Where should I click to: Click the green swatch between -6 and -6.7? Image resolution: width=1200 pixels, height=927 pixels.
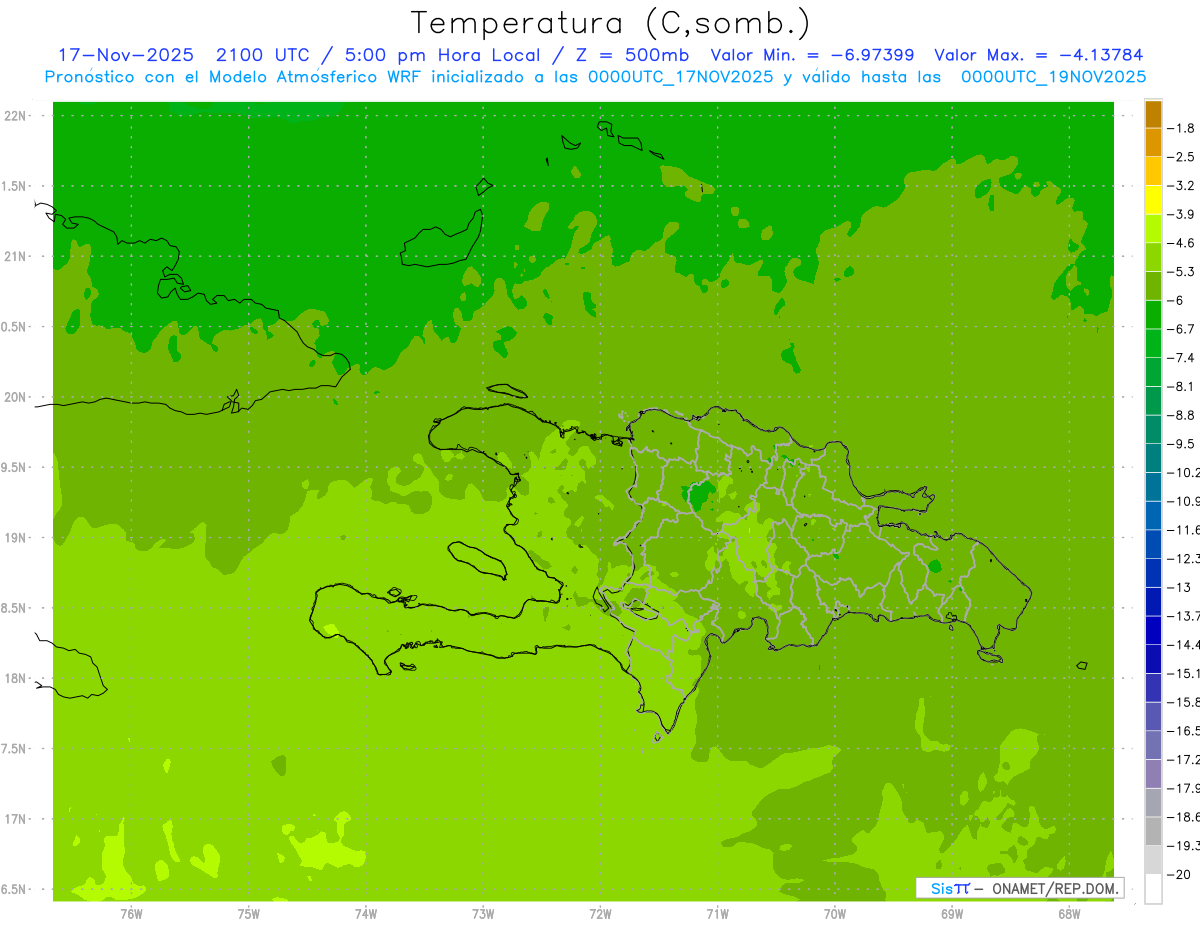click(x=1153, y=315)
